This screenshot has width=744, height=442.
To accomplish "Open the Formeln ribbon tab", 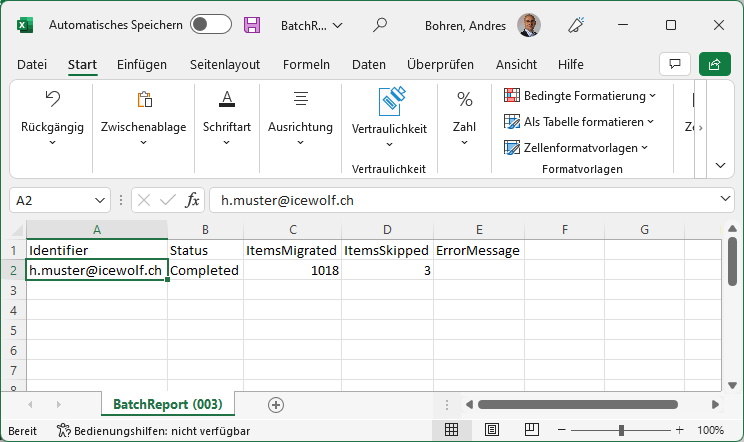I will [x=306, y=64].
